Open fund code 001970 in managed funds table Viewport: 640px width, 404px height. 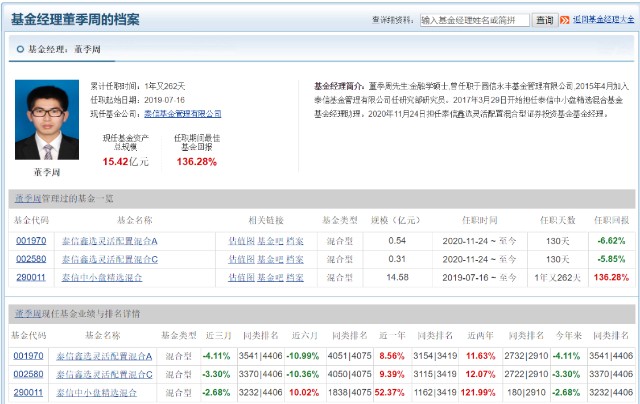[x=30, y=241]
